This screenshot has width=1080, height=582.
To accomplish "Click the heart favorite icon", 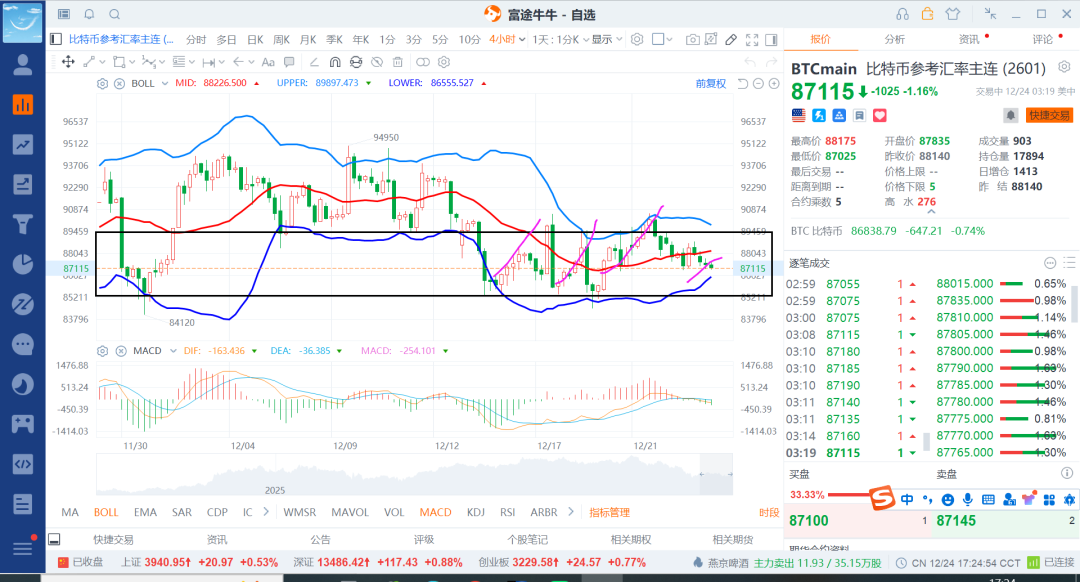I will (880, 115).
